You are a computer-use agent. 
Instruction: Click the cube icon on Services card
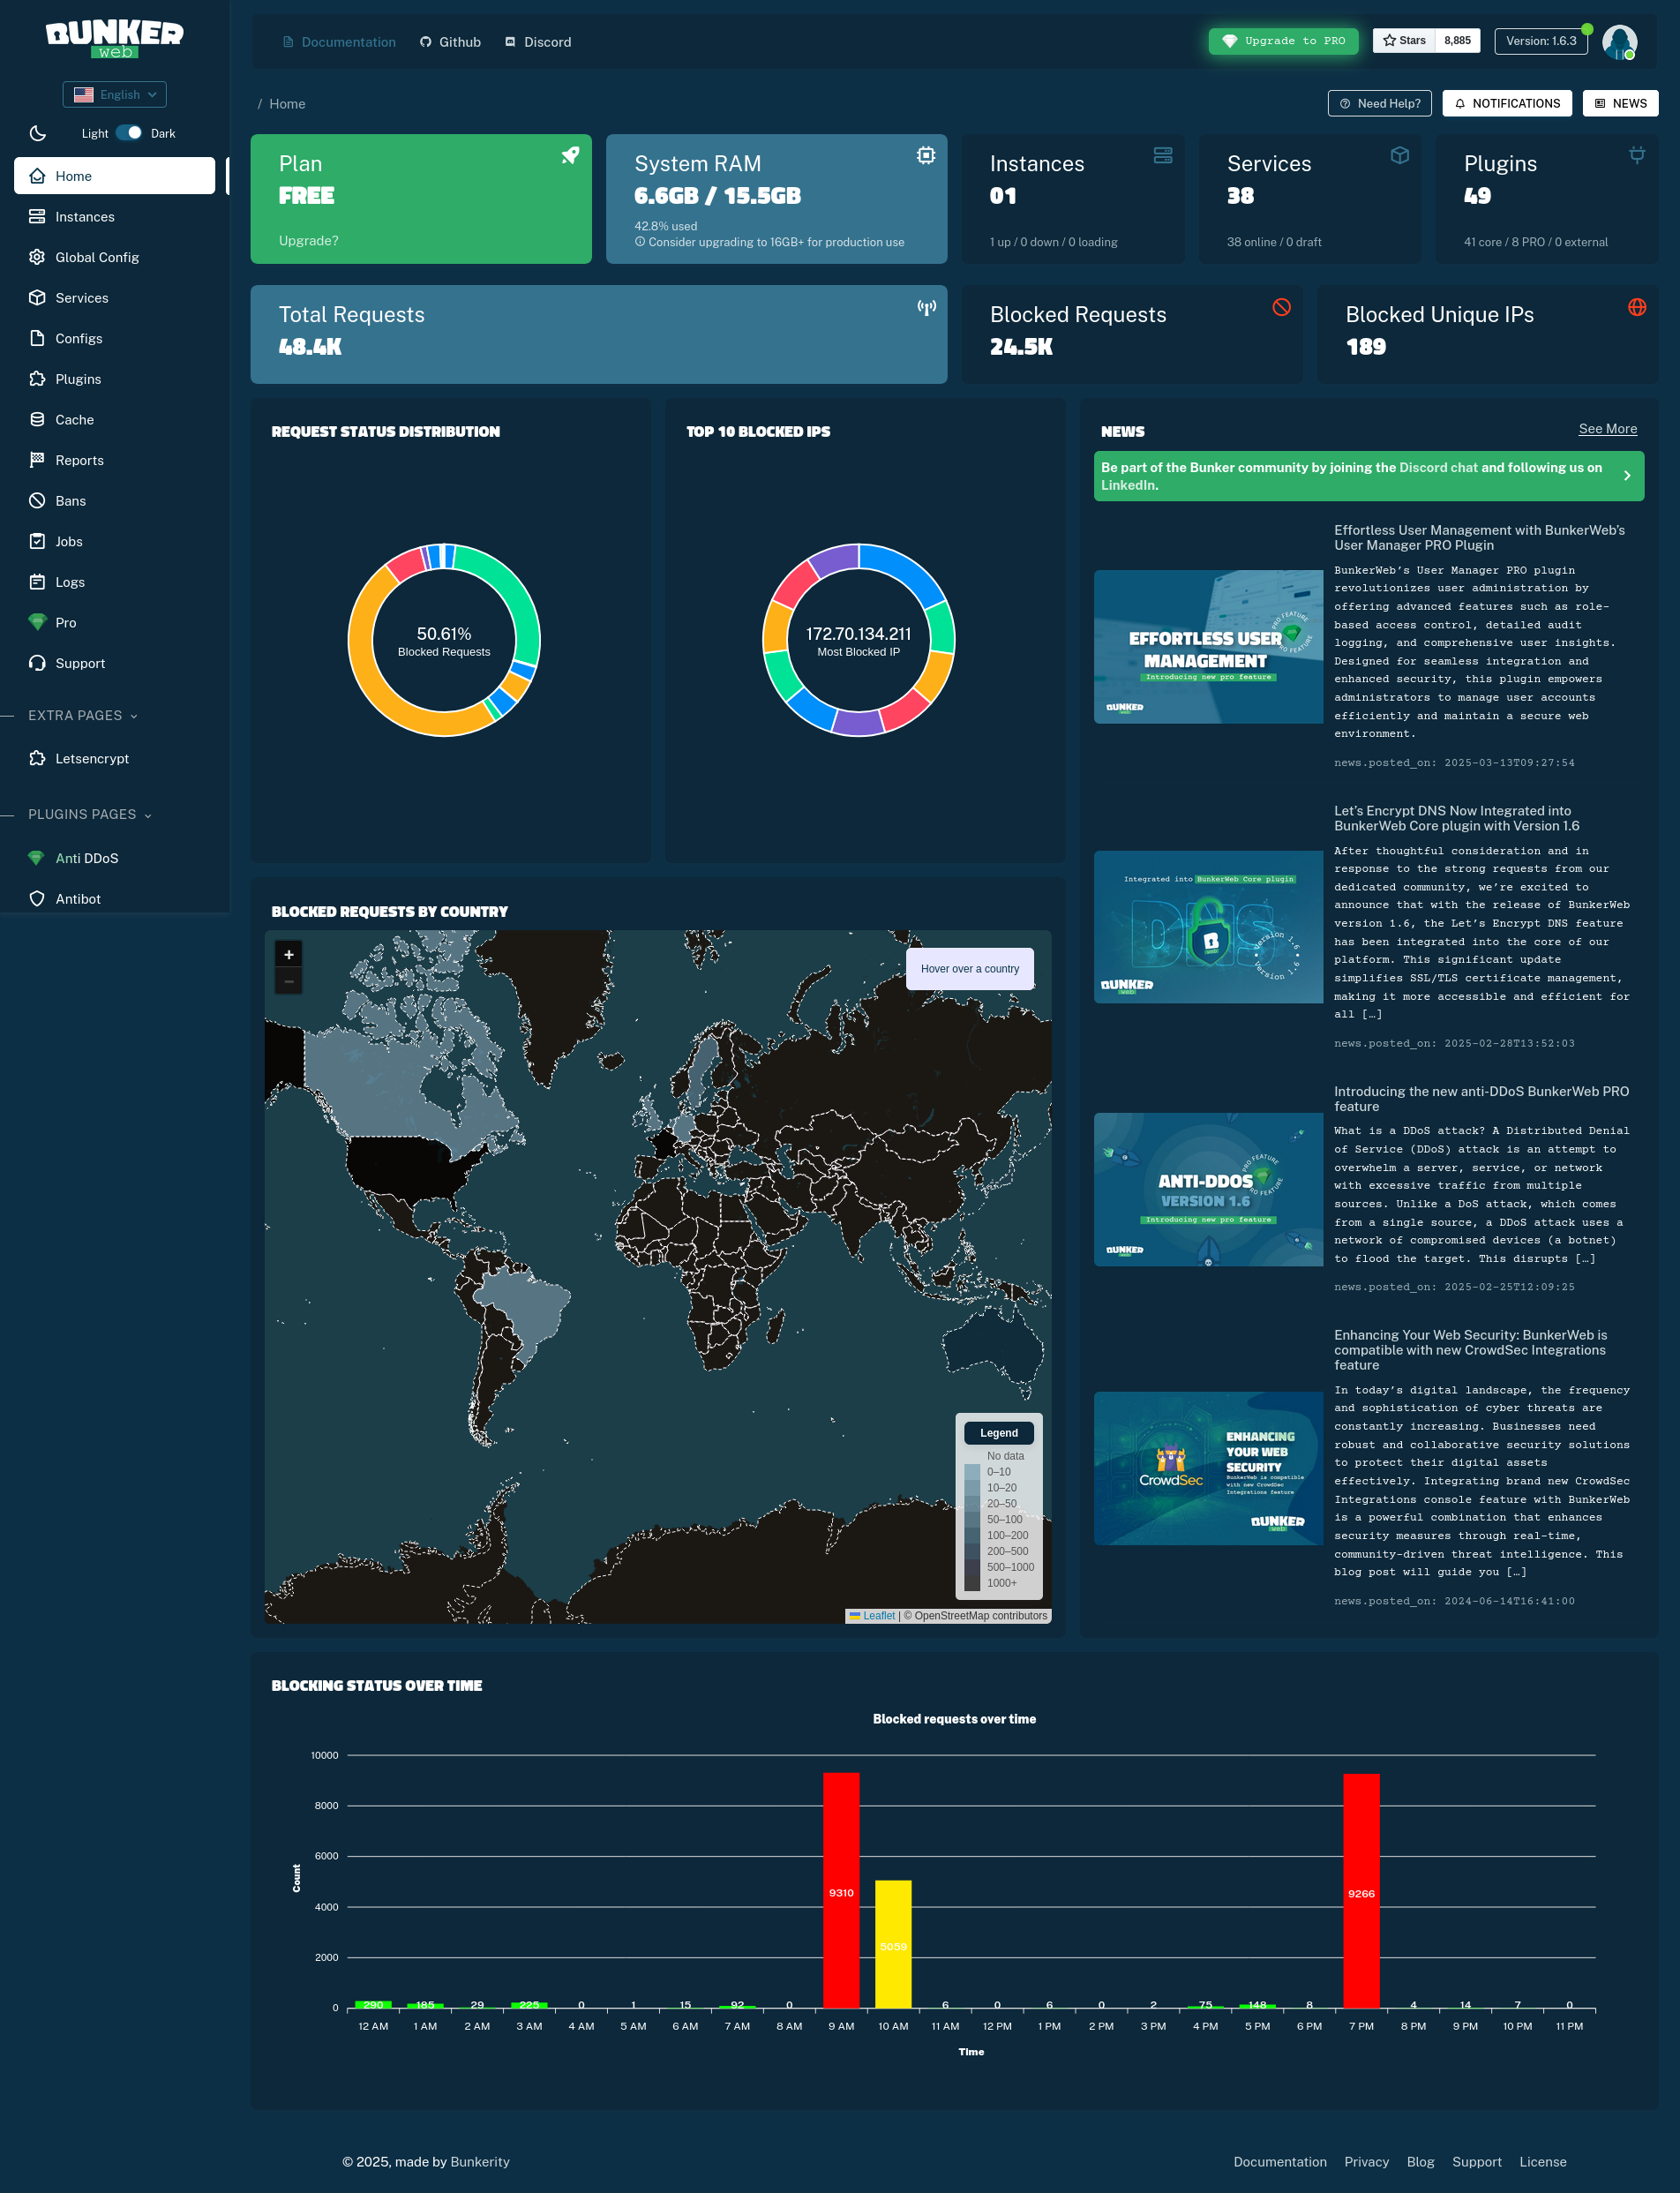pyautogui.click(x=1400, y=155)
